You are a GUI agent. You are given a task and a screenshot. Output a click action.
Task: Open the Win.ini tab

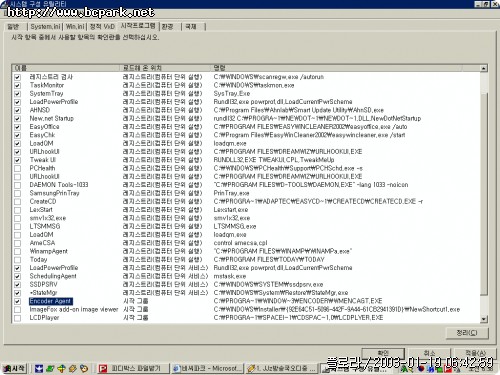(x=75, y=27)
